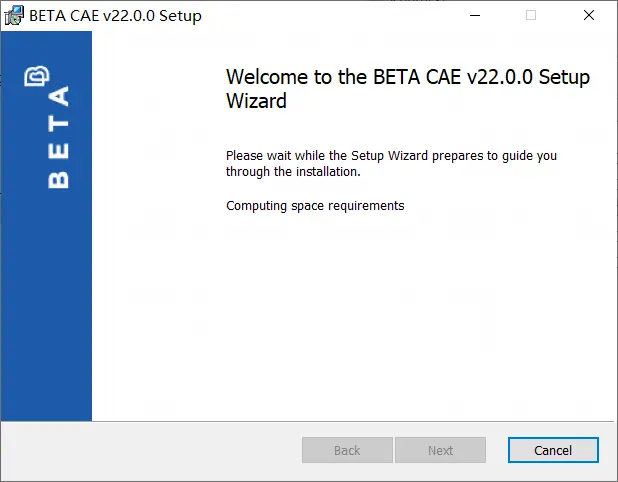Click blank white area below status text
Image resolution: width=618 pixels, height=482 pixels.
click(353, 315)
